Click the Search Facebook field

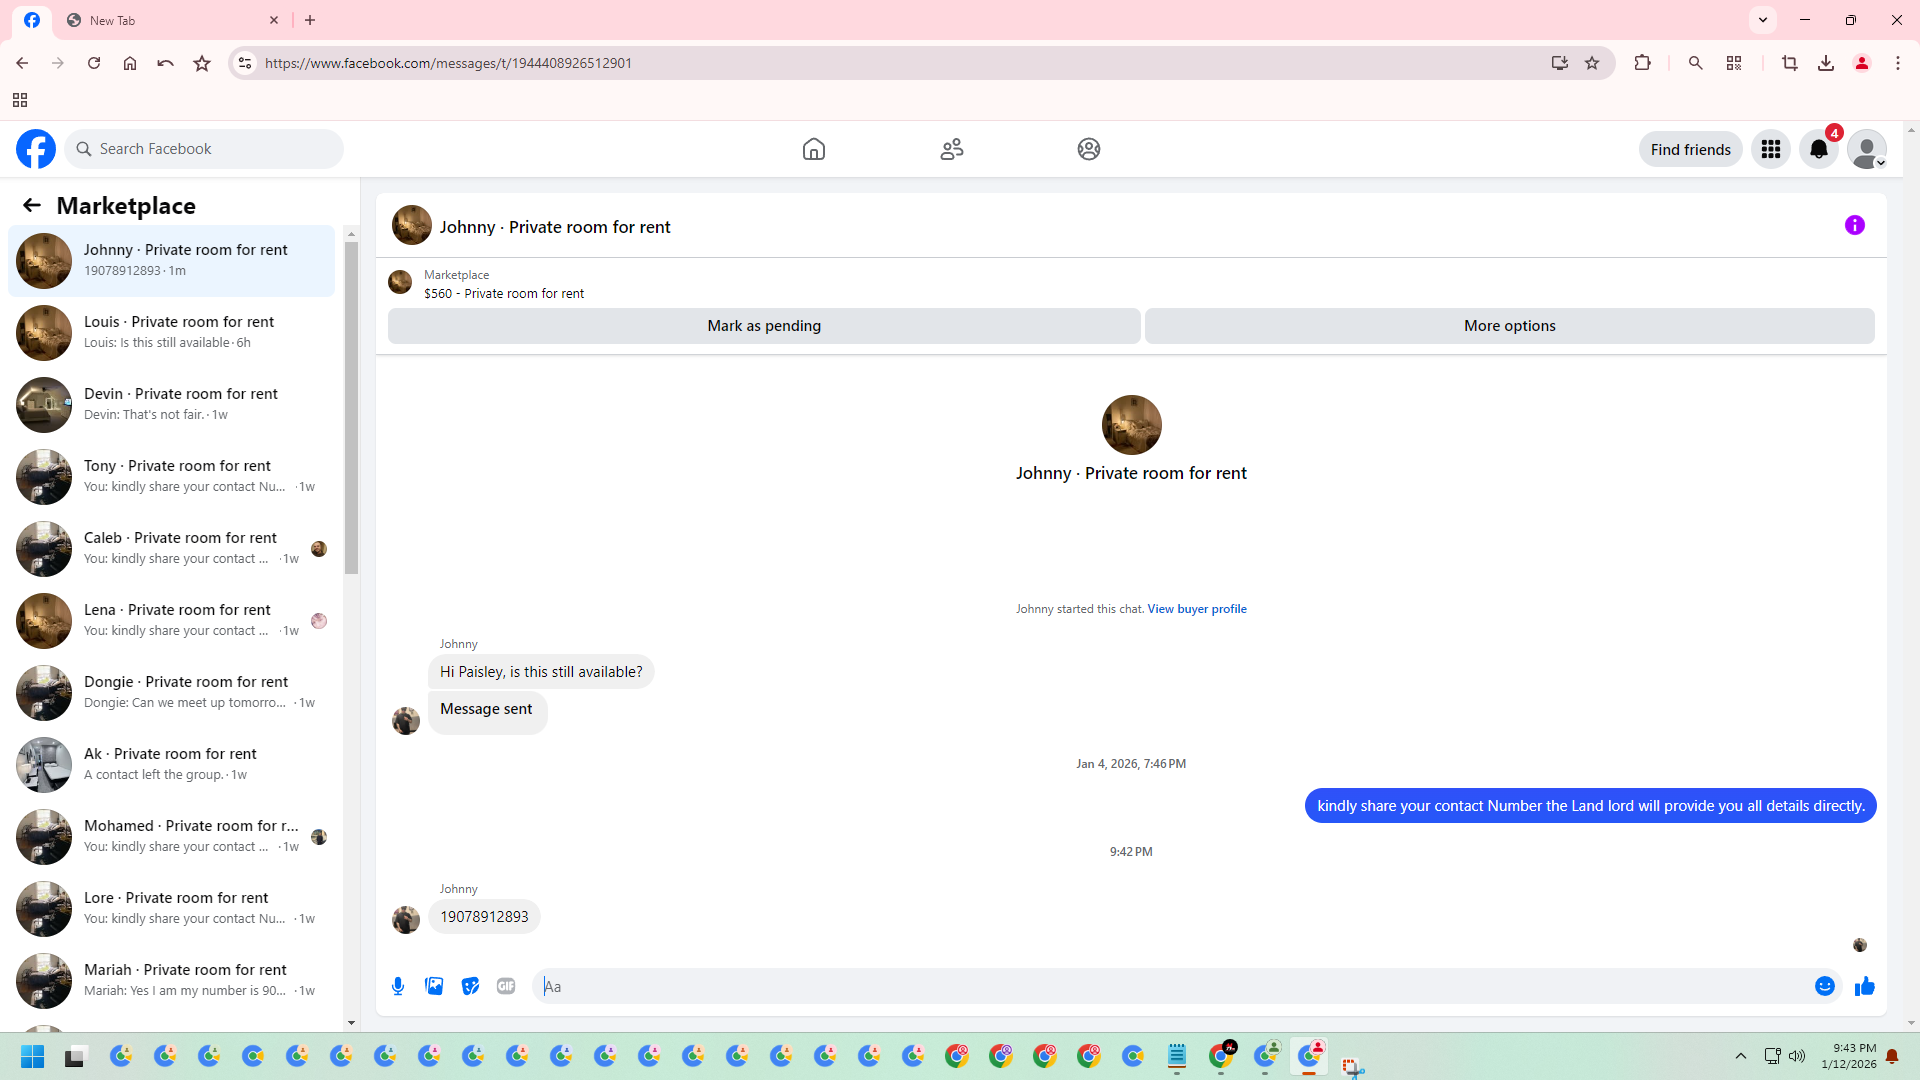point(205,149)
